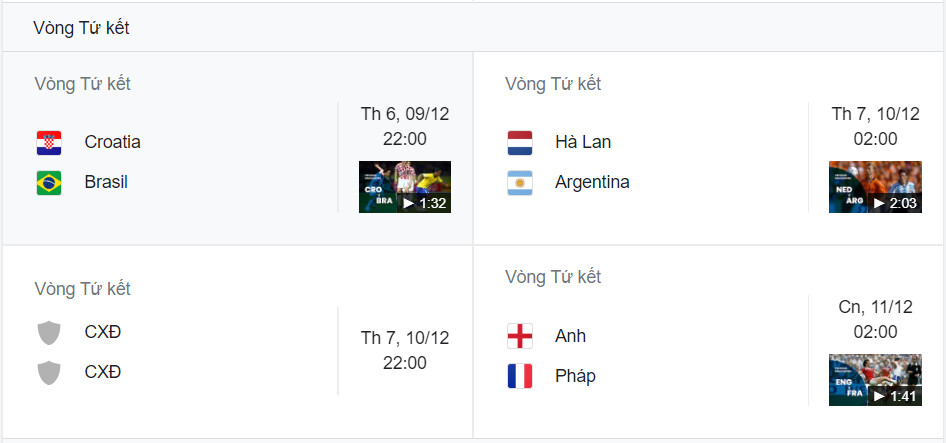Viewport: 946px width, 443px height.
Task: Click the Brasil flag icon
Action: pyautogui.click(x=49, y=183)
